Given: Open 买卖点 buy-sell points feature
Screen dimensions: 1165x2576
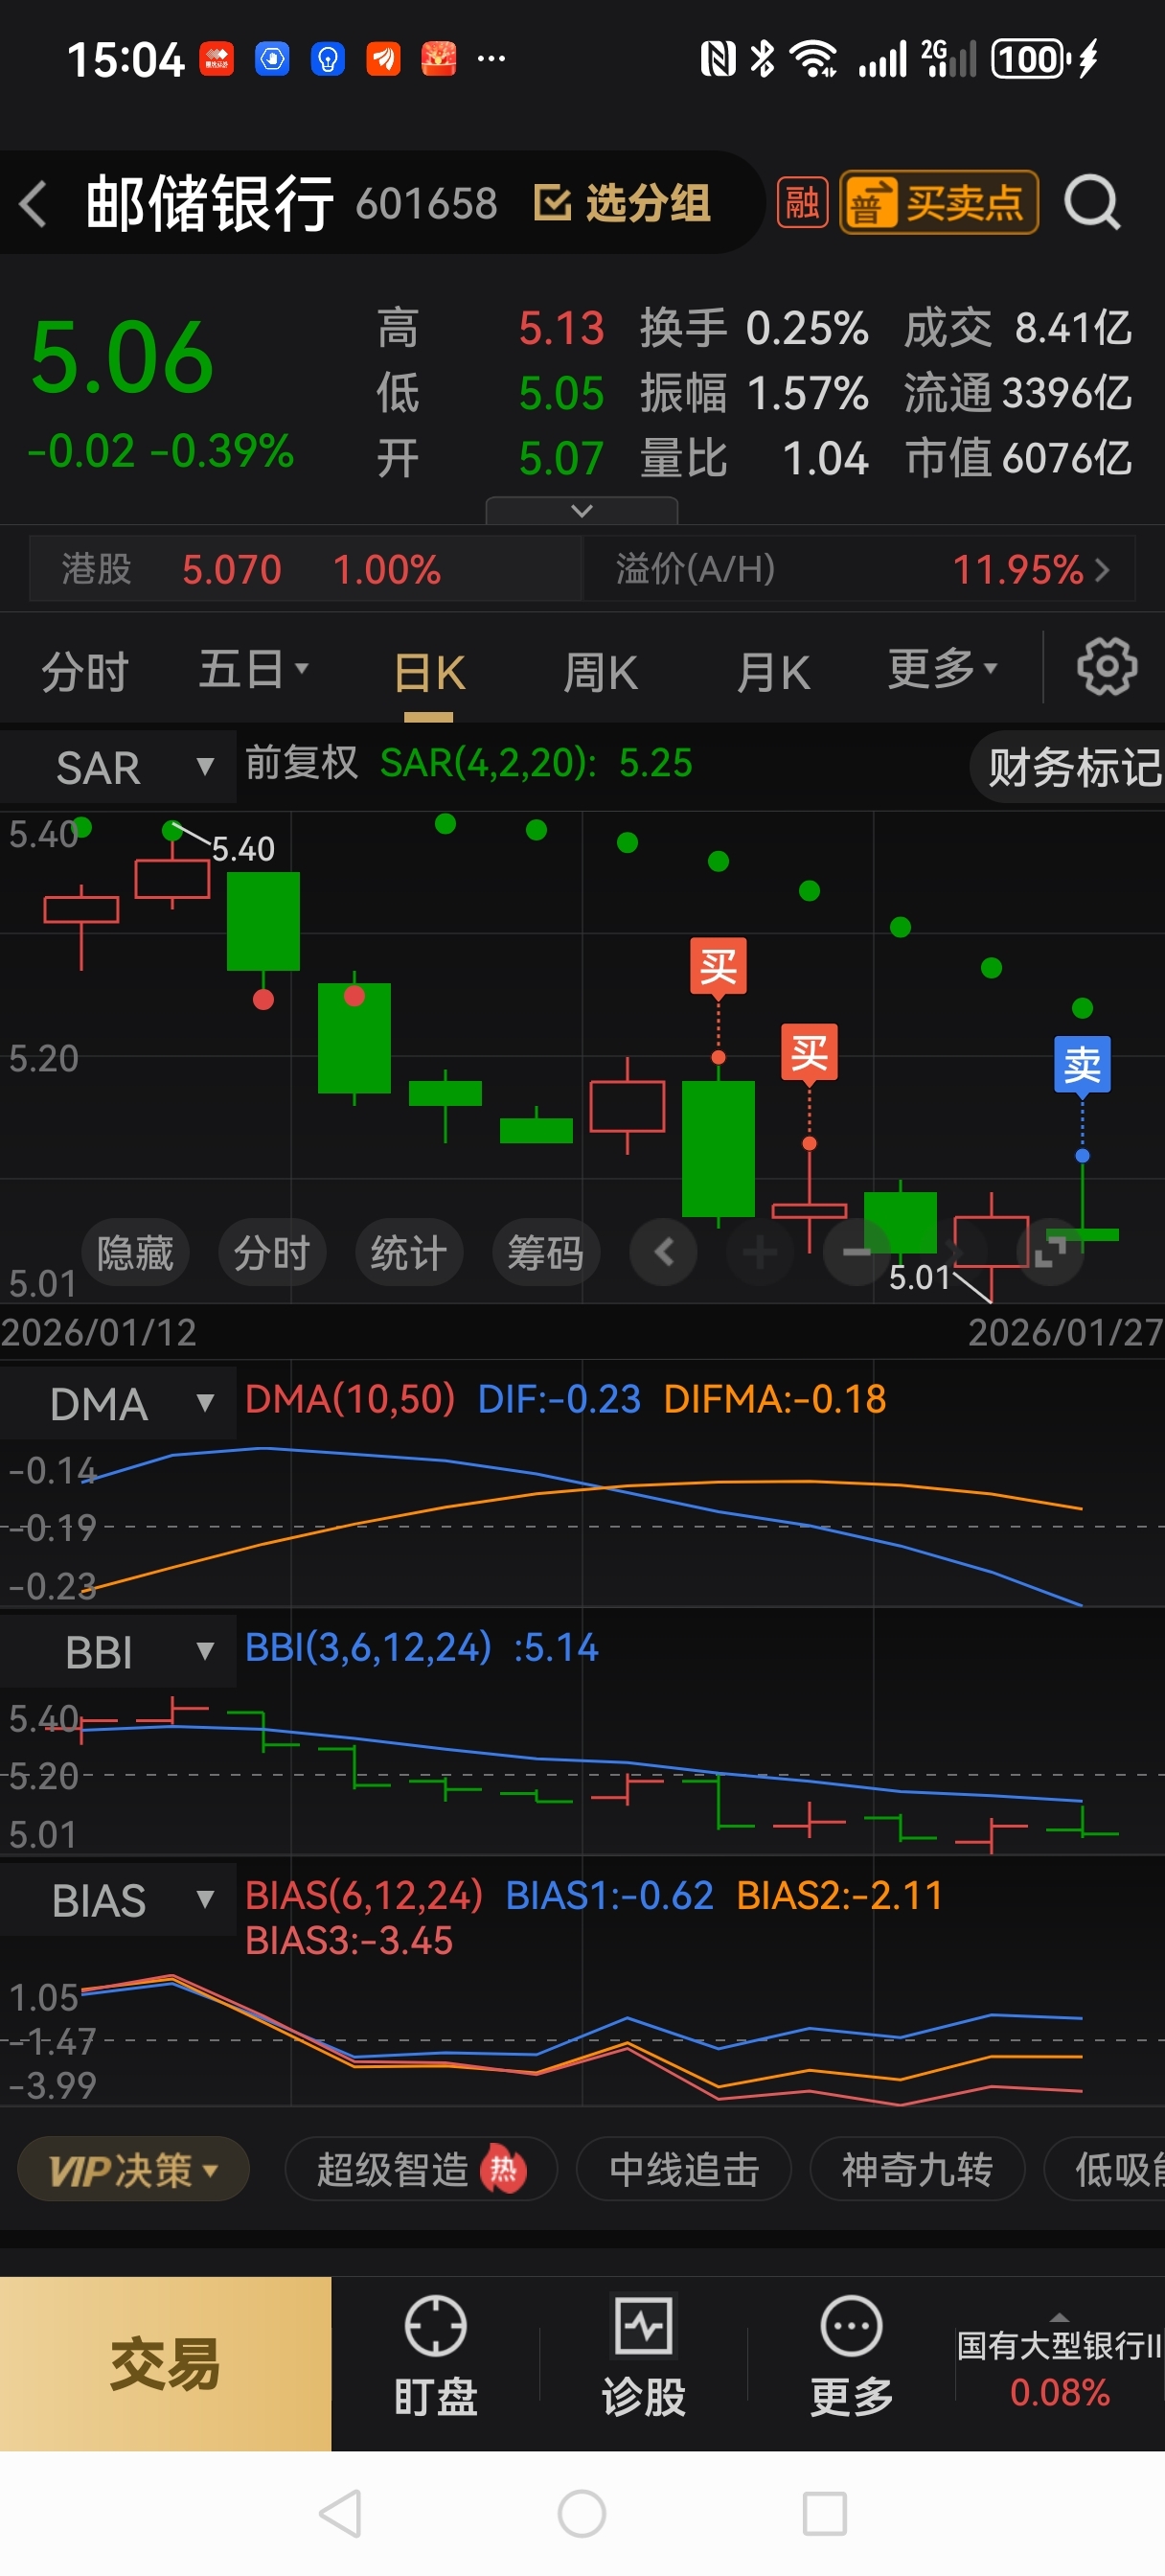Looking at the screenshot, I should [x=938, y=203].
